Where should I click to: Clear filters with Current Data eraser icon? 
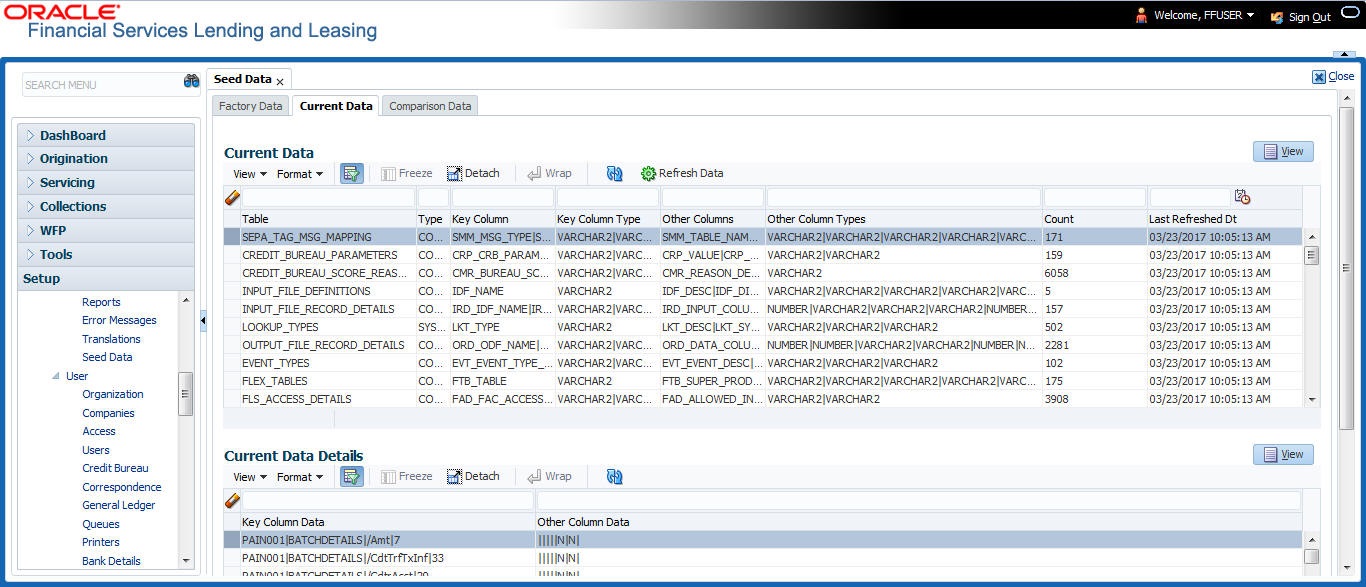(x=232, y=198)
